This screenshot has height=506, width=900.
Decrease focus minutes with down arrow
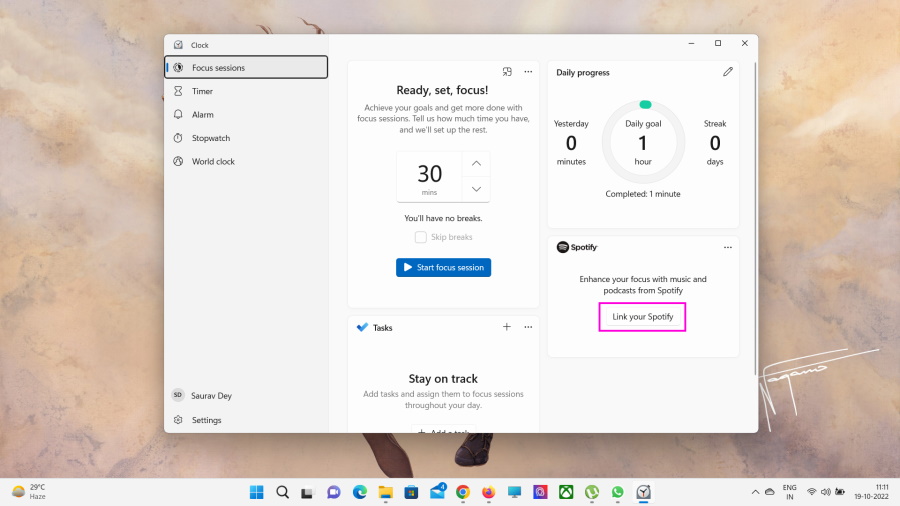pyautogui.click(x=476, y=189)
